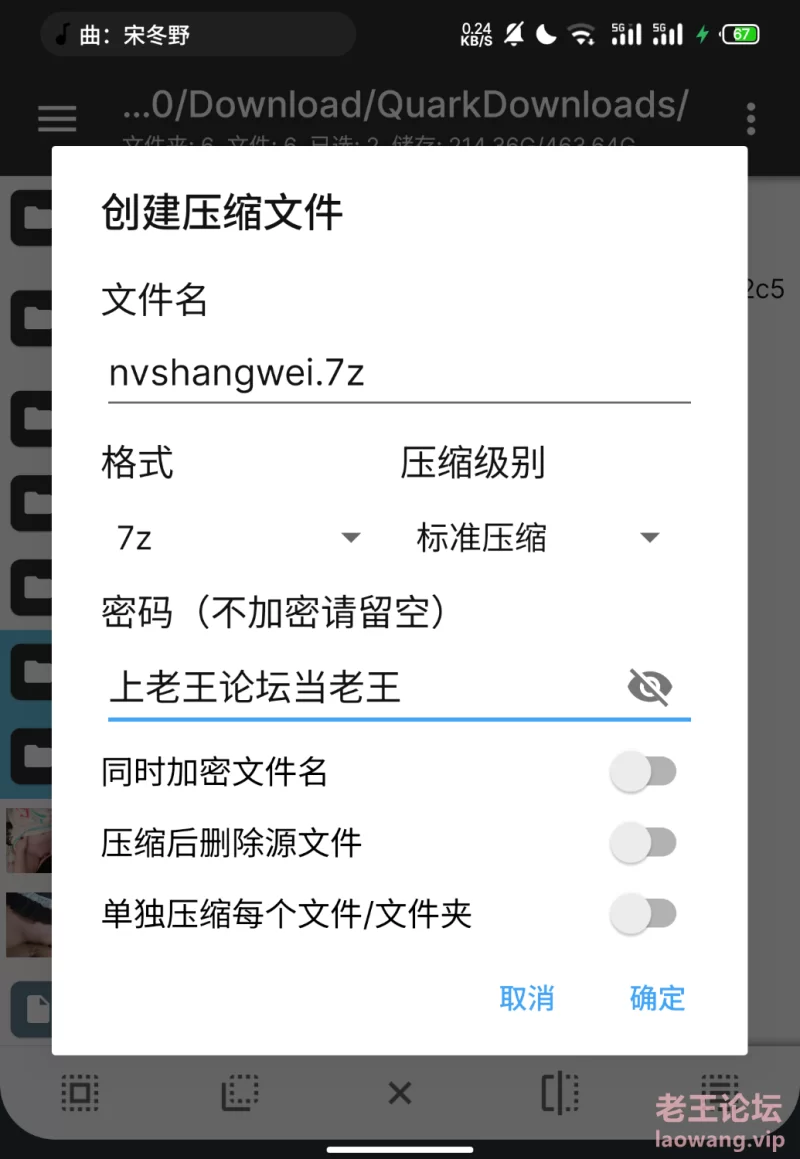Open the hamburger navigation menu
800x1159 pixels.
tap(57, 118)
